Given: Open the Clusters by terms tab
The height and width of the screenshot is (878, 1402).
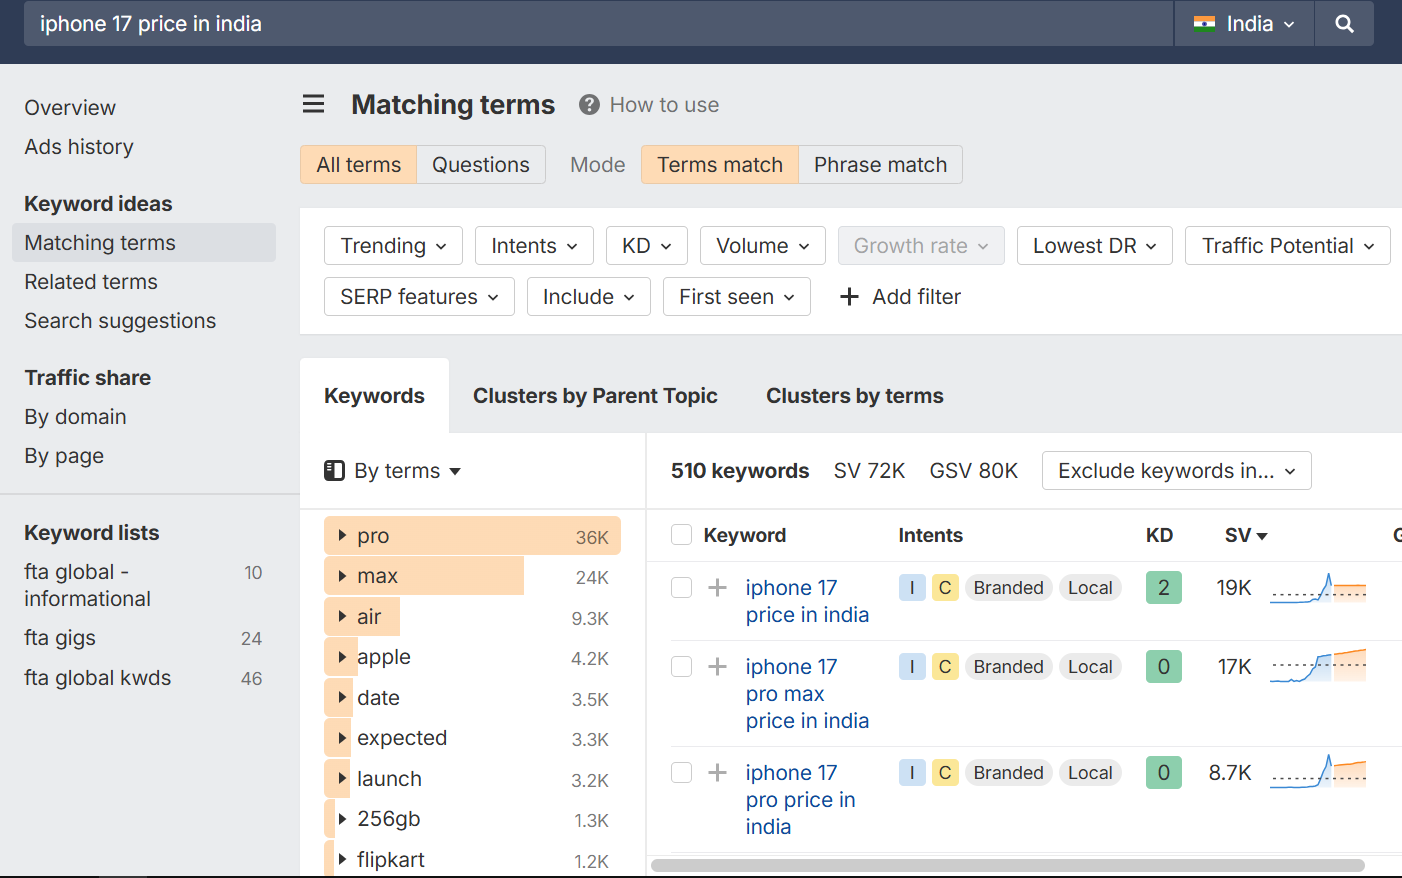Looking at the screenshot, I should 855,396.
